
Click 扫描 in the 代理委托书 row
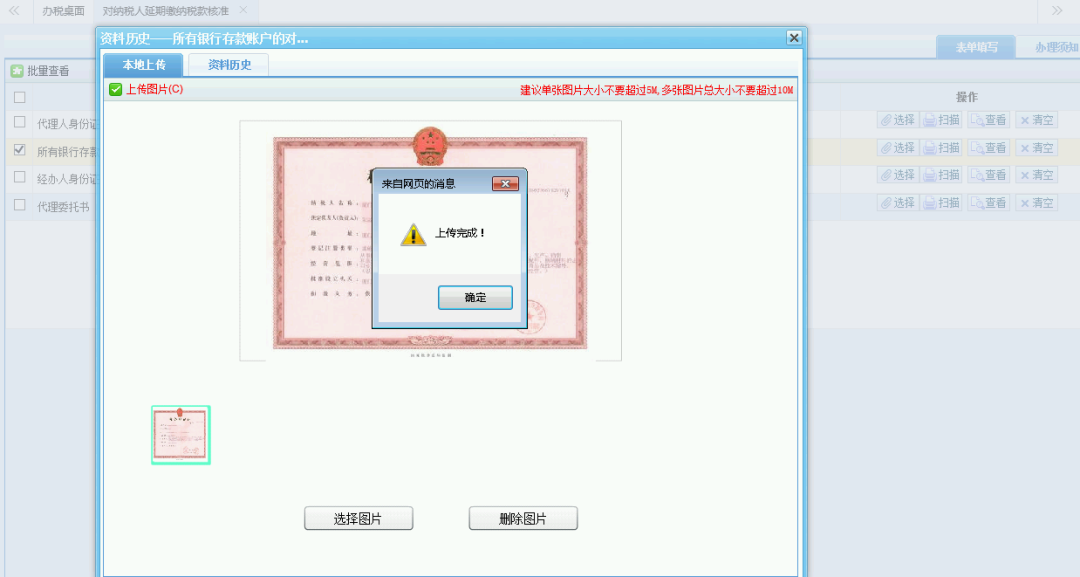(942, 203)
